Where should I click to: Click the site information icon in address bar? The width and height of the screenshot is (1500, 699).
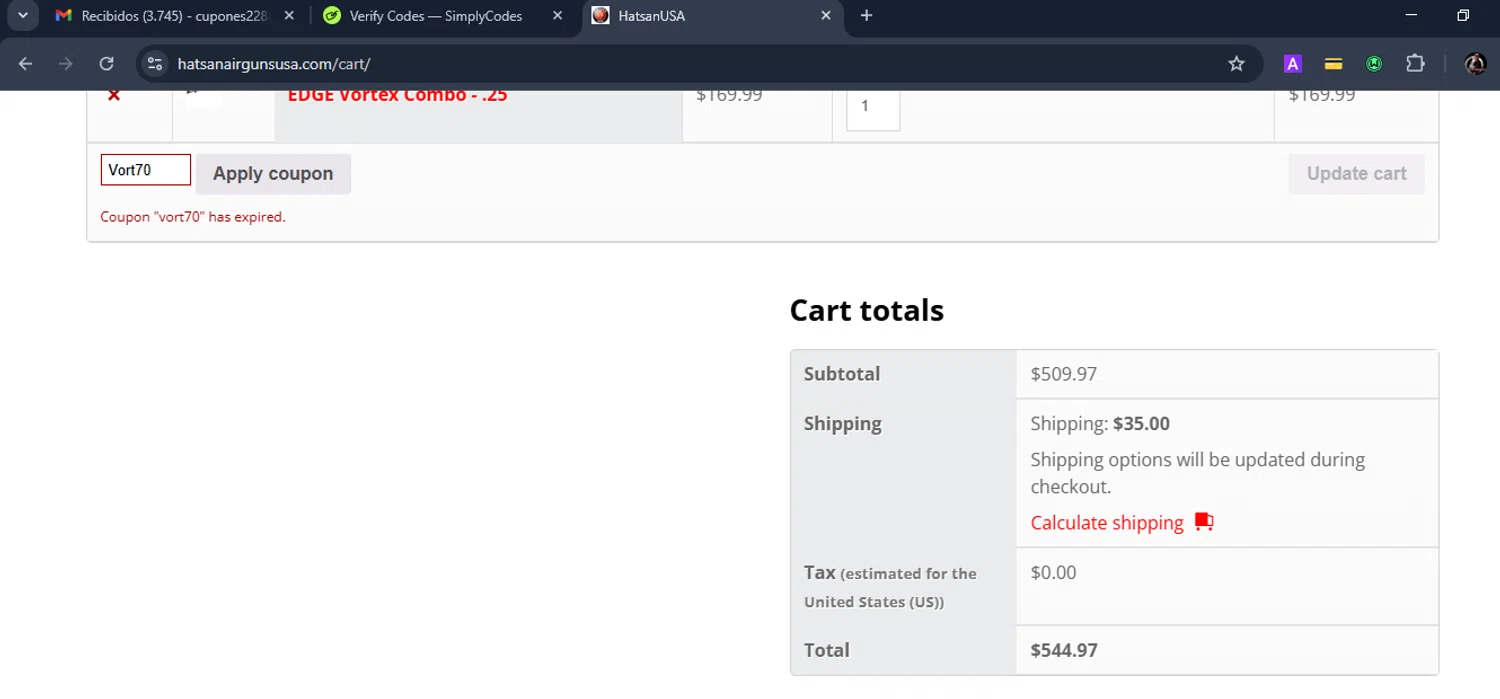[x=154, y=64]
